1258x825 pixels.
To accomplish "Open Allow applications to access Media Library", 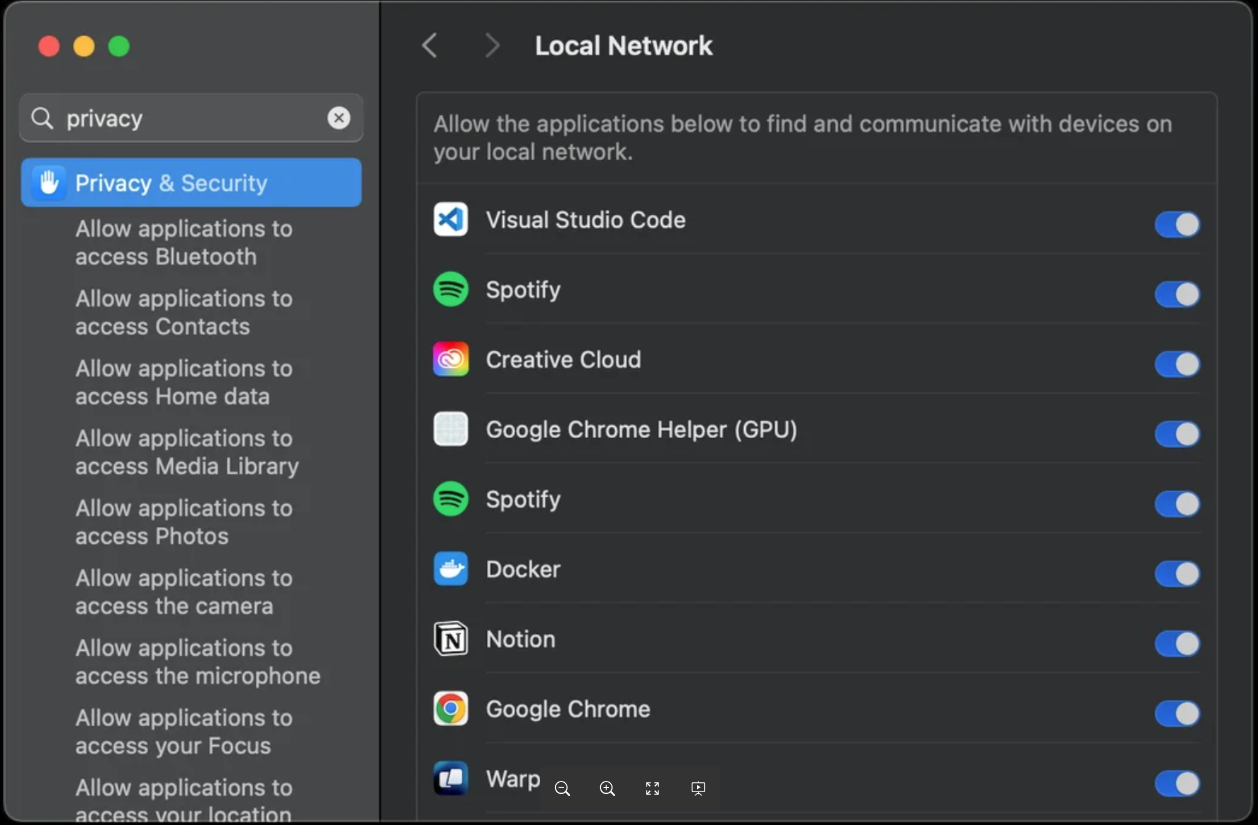I will (187, 453).
